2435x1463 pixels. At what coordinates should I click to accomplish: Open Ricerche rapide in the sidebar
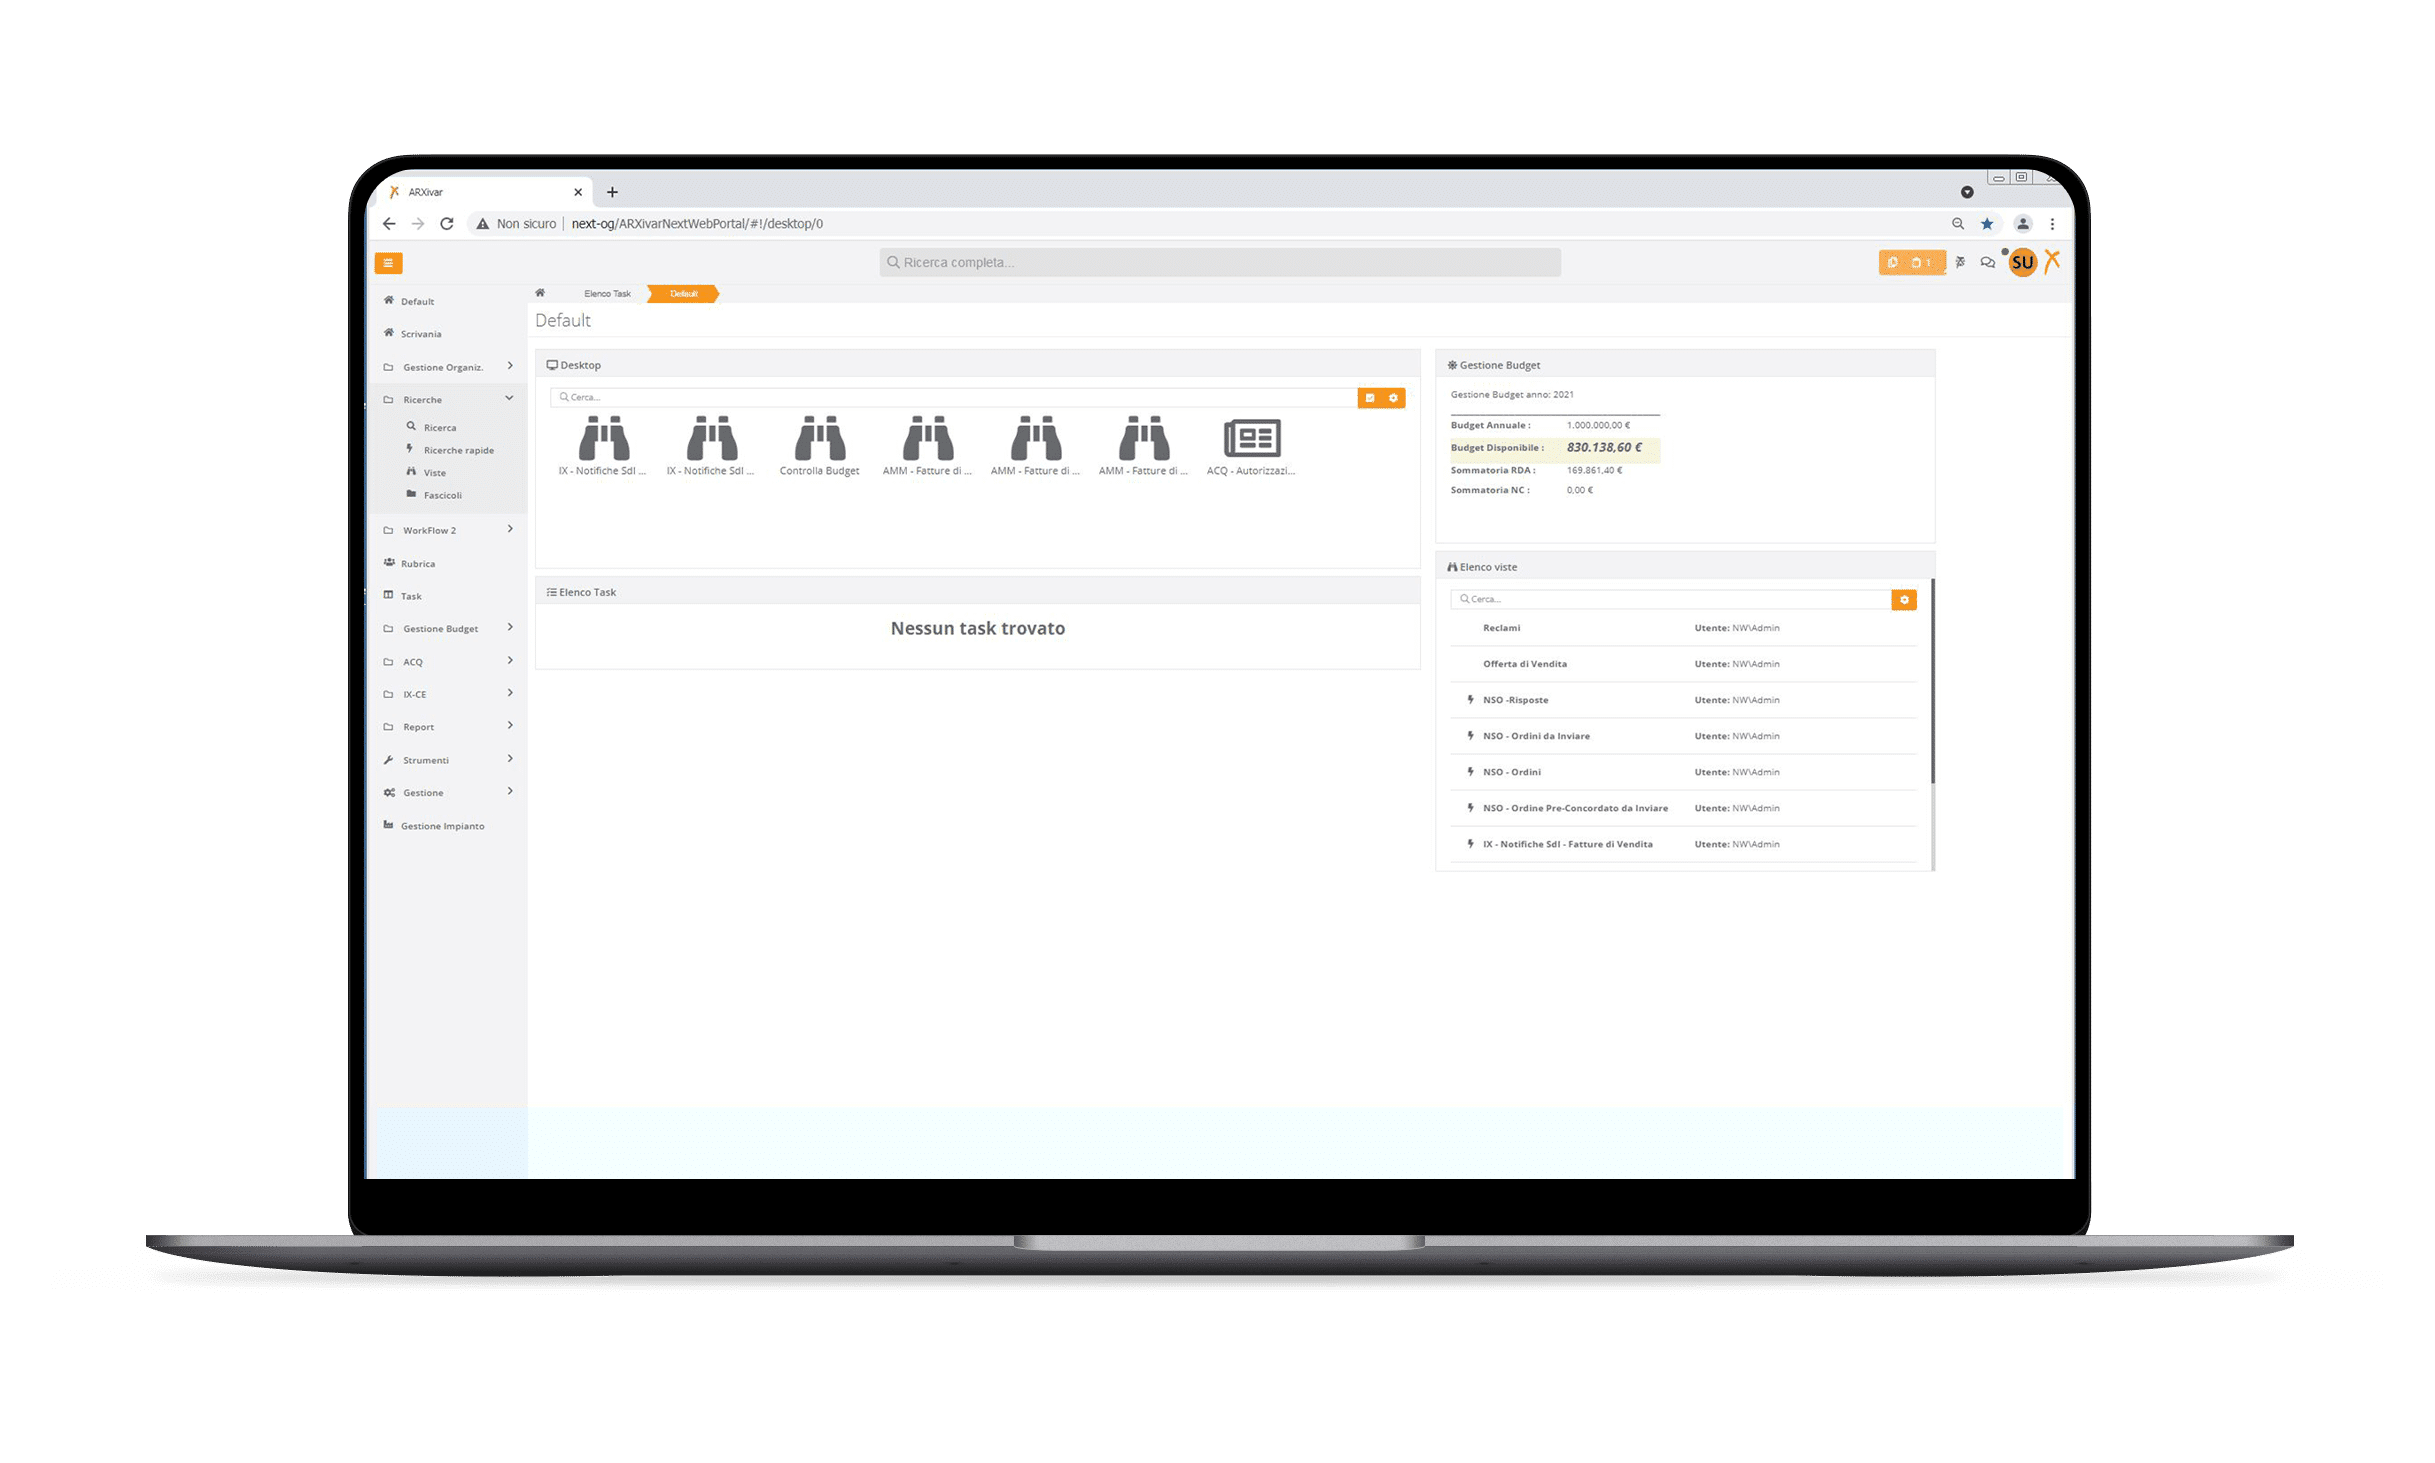point(458,450)
